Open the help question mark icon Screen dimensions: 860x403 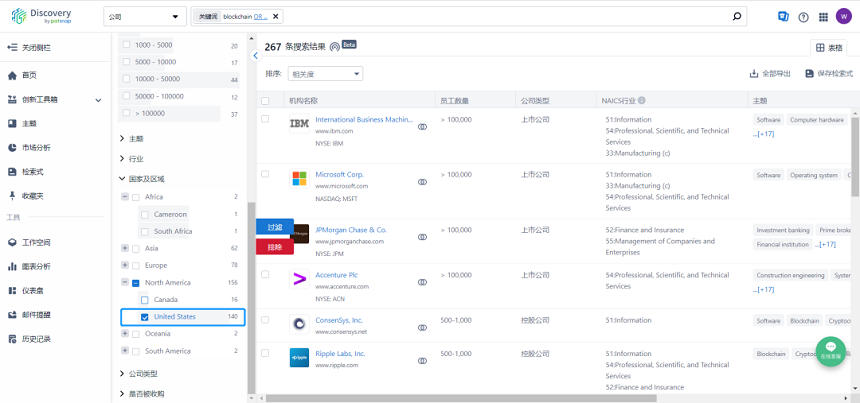click(x=803, y=17)
